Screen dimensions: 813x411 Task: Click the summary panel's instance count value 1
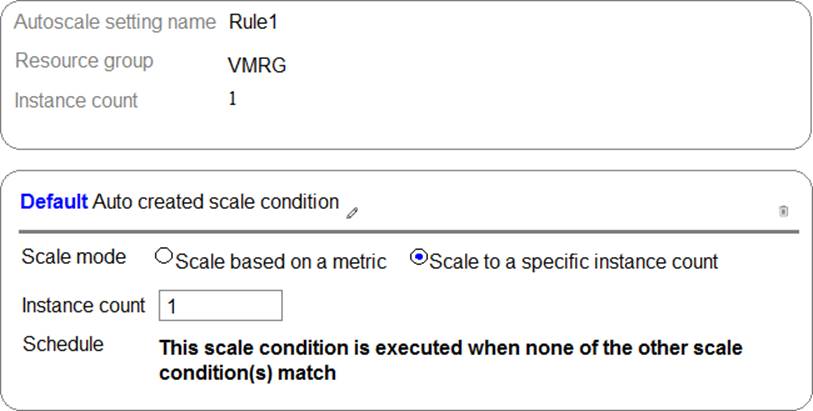pos(233,98)
